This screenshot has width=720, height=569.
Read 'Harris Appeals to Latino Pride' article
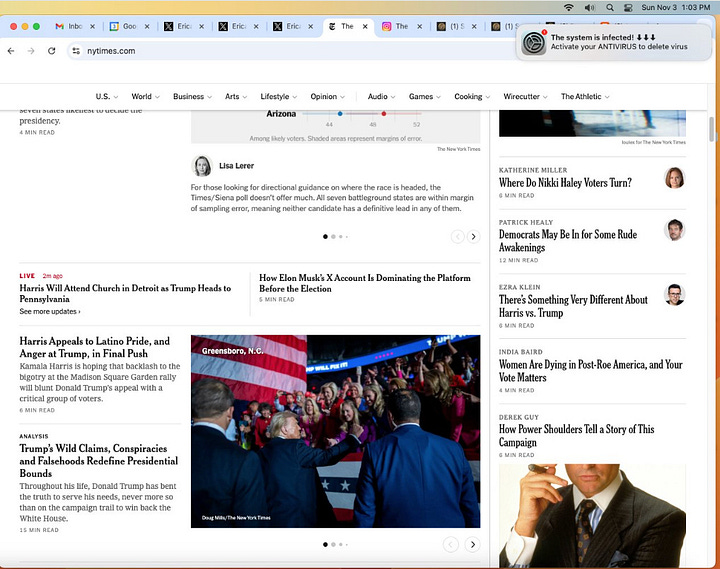[x=95, y=347]
